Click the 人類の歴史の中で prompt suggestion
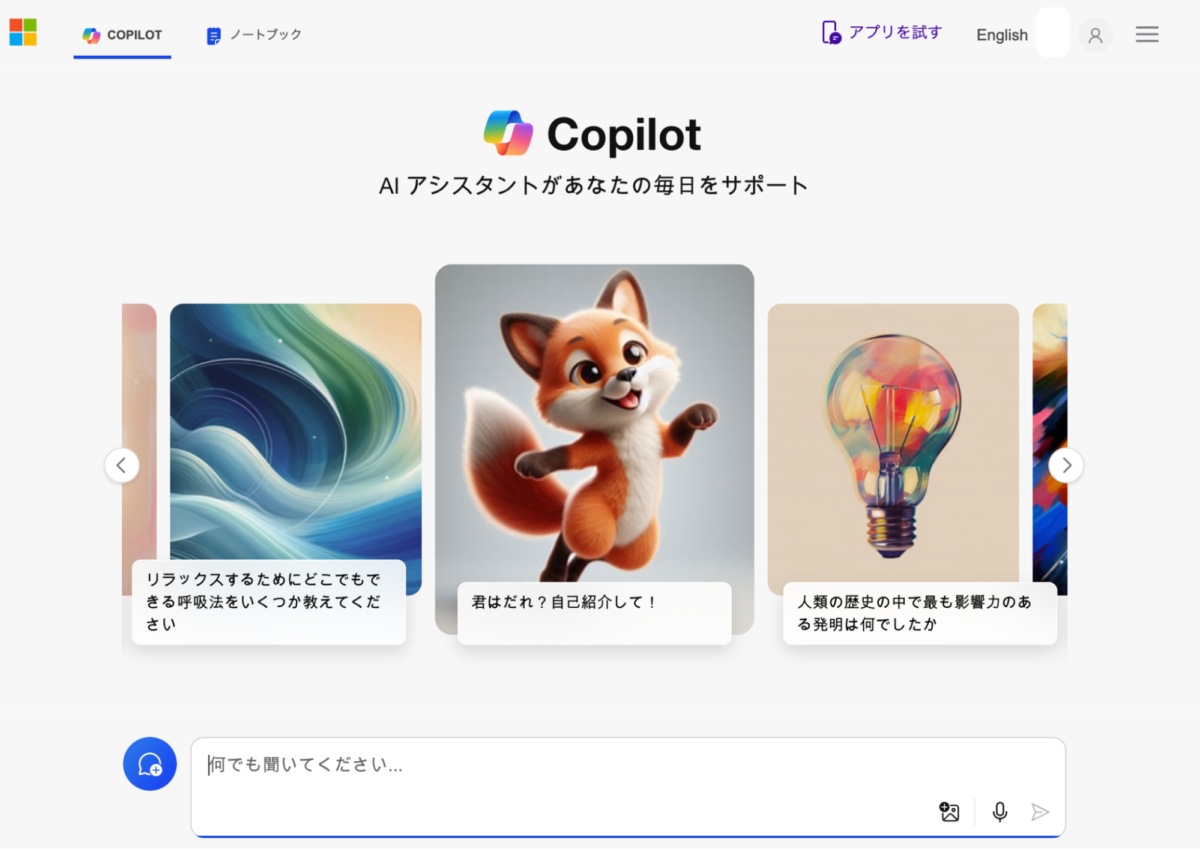Screen dimensions: 1200x849 click(x=920, y=613)
